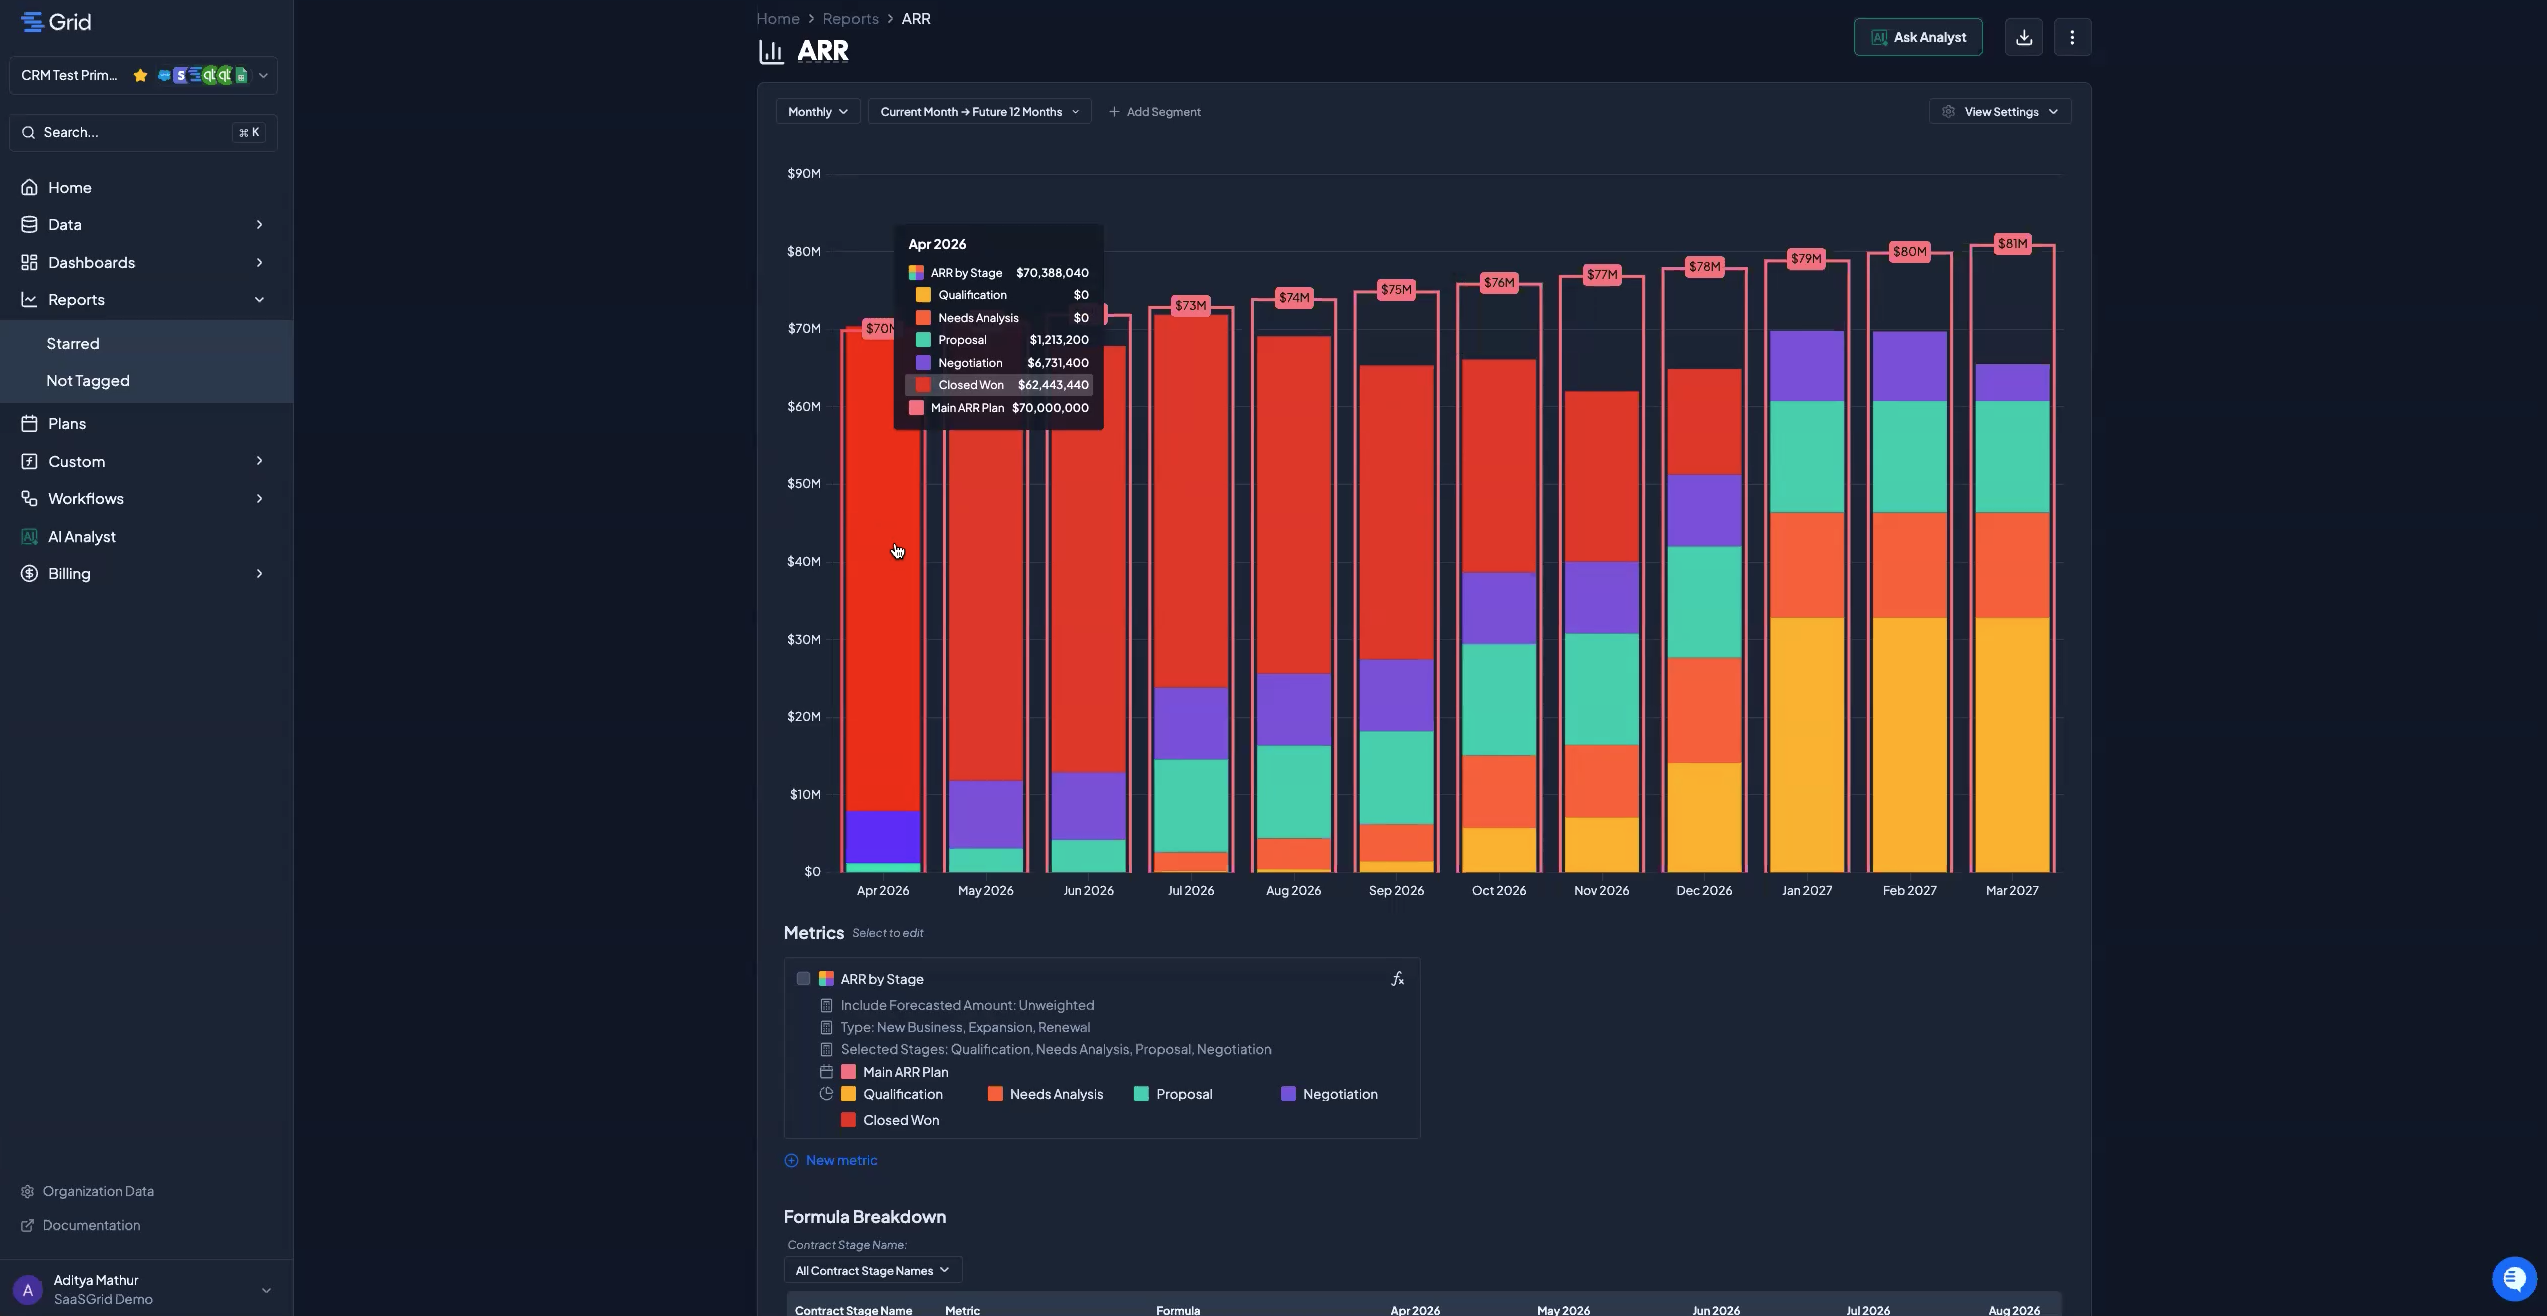Open the Starred reports item
This screenshot has width=2547, height=1316.
73,344
